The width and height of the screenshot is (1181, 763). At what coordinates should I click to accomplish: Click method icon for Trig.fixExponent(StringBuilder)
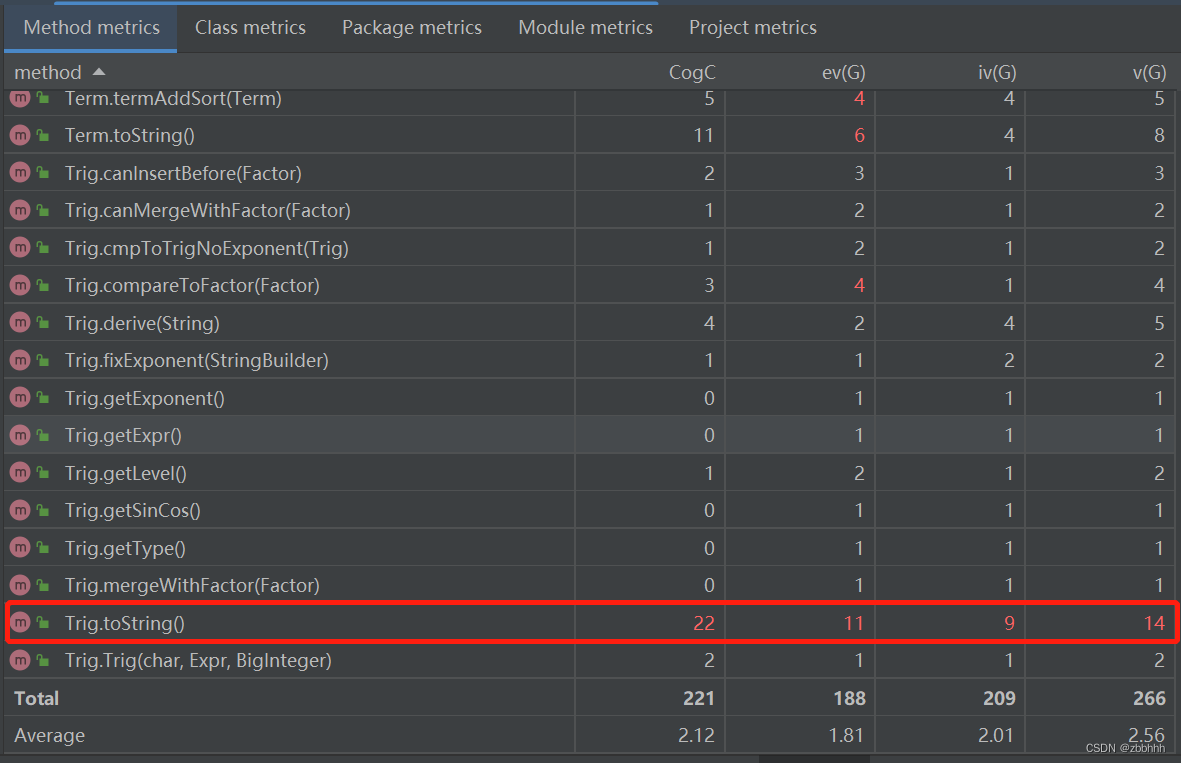(x=20, y=360)
